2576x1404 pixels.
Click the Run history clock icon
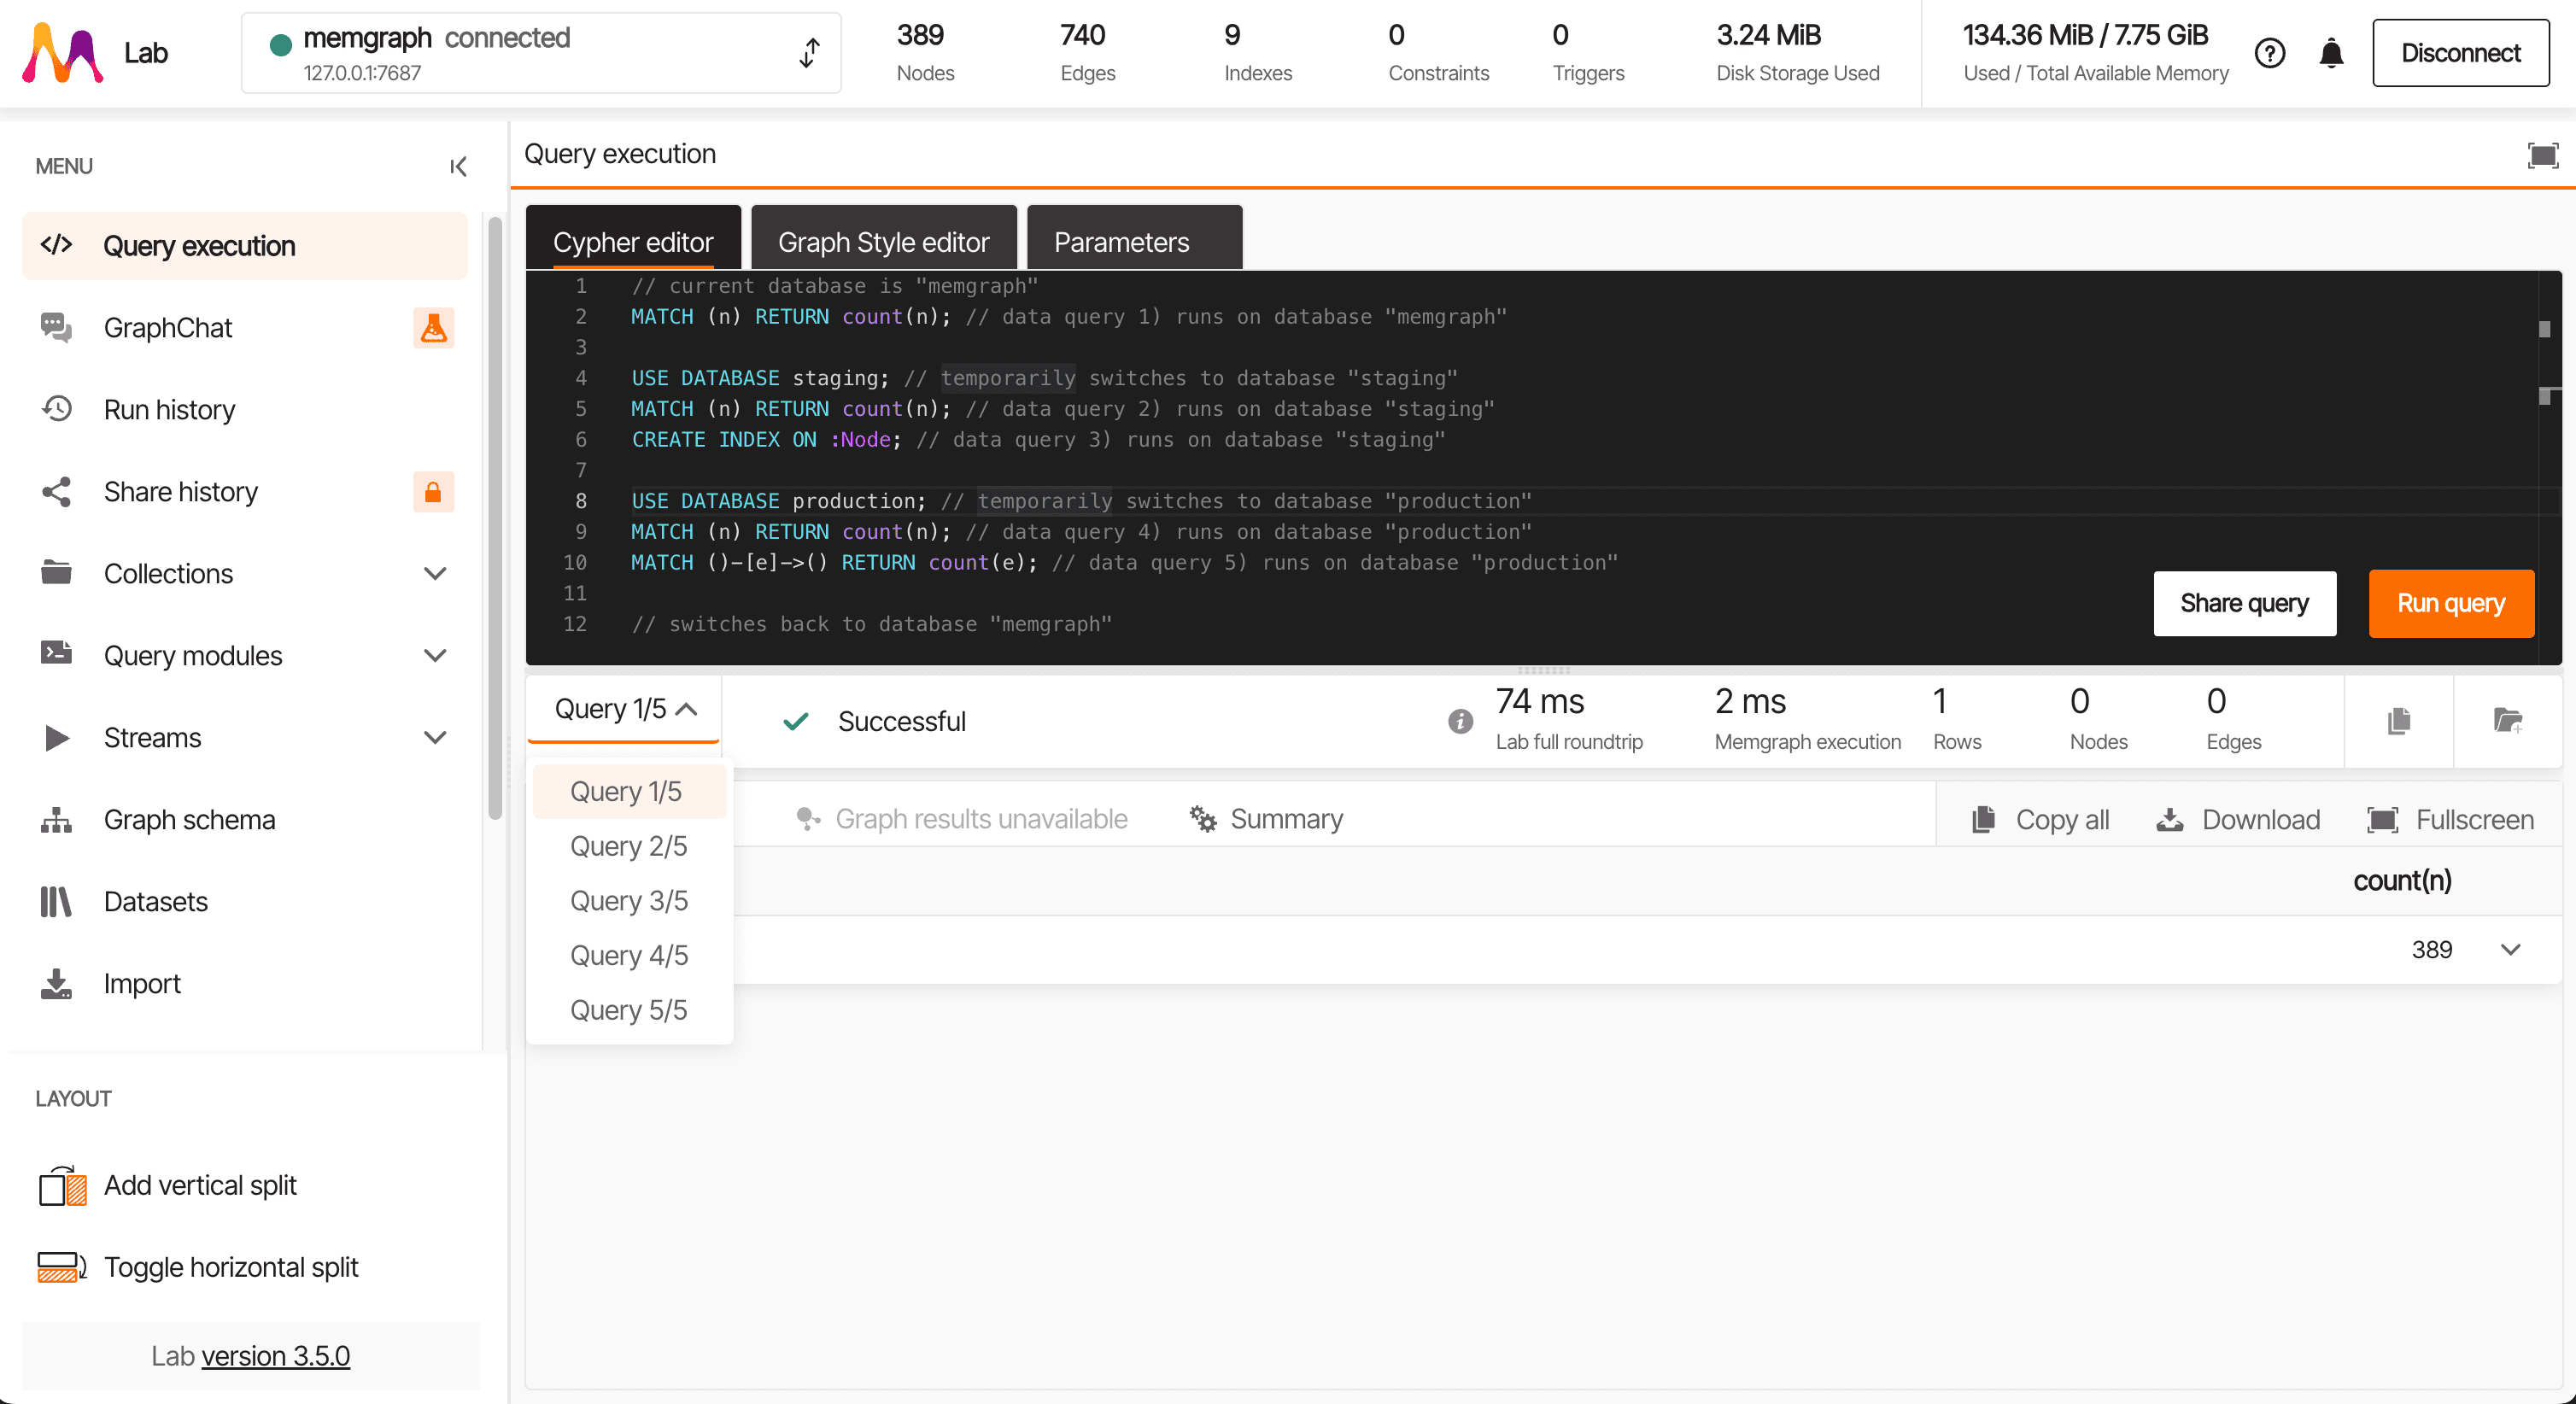pyautogui.click(x=57, y=409)
